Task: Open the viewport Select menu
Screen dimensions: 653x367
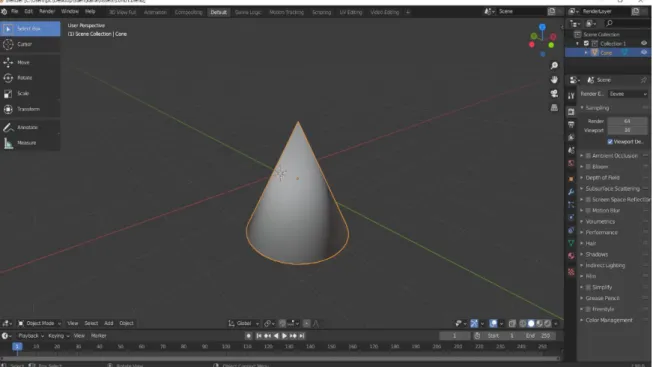Action: (x=91, y=323)
